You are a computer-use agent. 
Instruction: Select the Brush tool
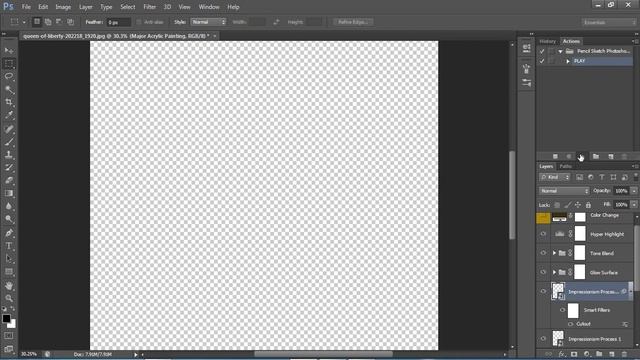click(9, 142)
